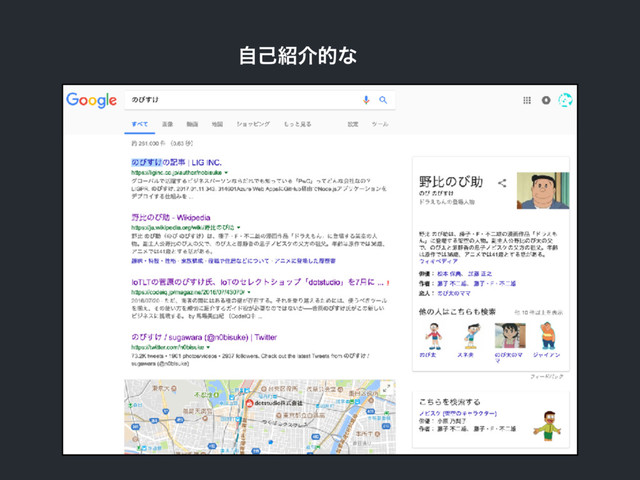Select the すべて search tab
Image resolution: width=640 pixels, height=480 pixels.
140,124
